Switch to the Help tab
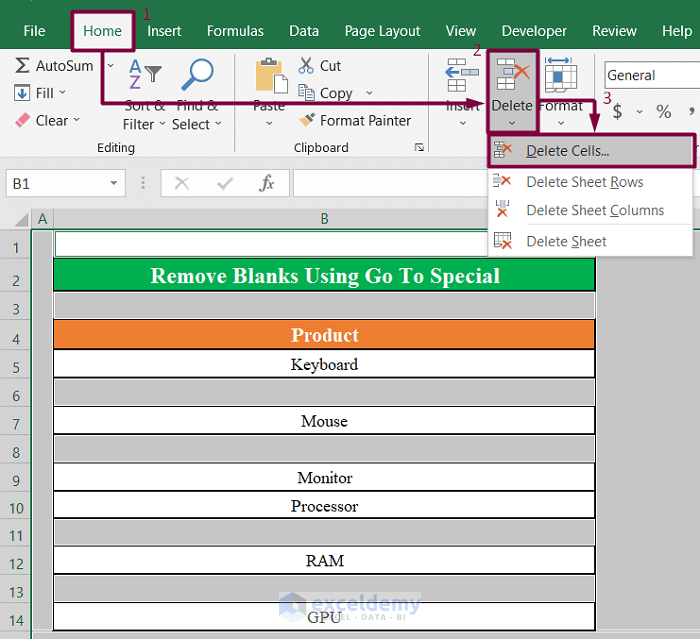The height and width of the screenshot is (639, 700). pos(677,31)
